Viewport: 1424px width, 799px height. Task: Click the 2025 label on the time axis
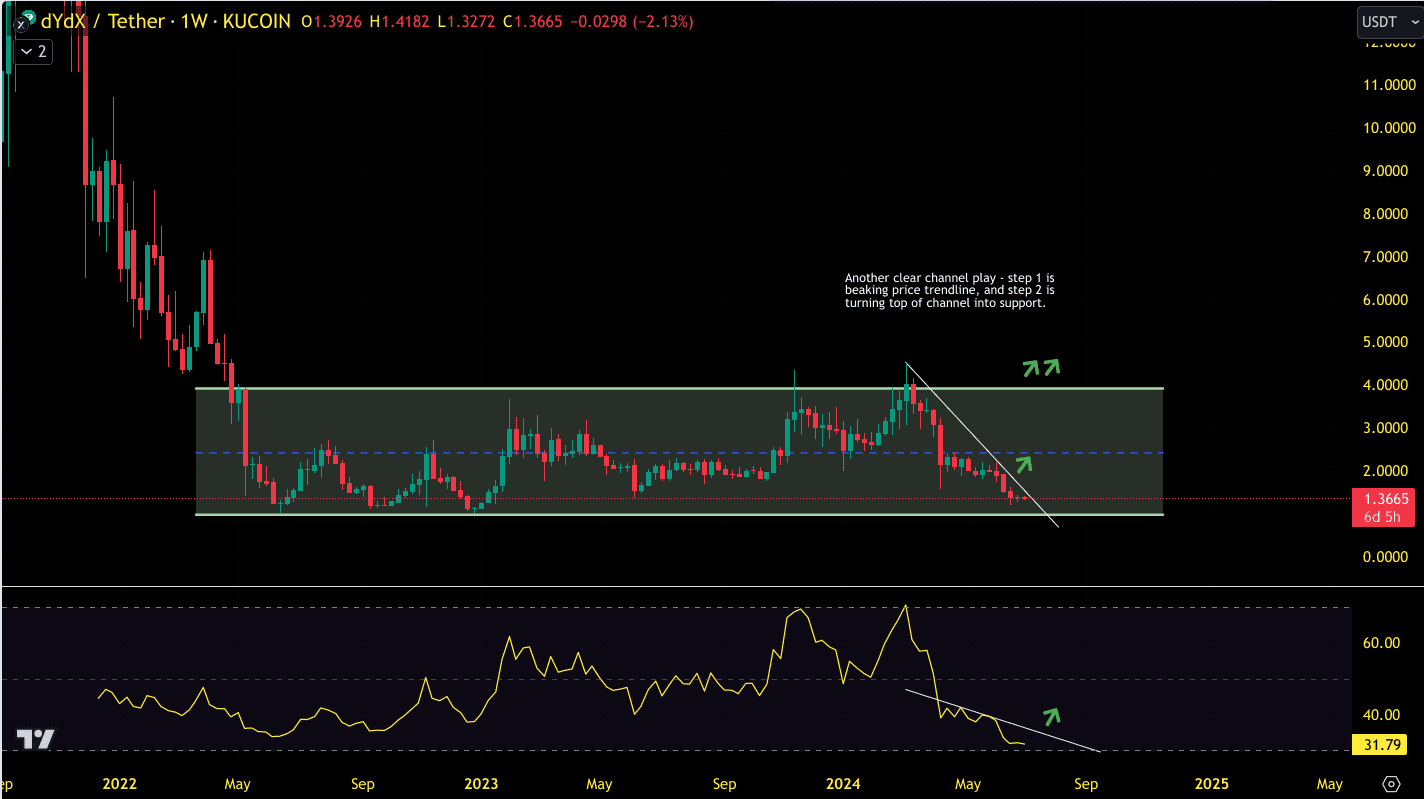tap(1211, 784)
